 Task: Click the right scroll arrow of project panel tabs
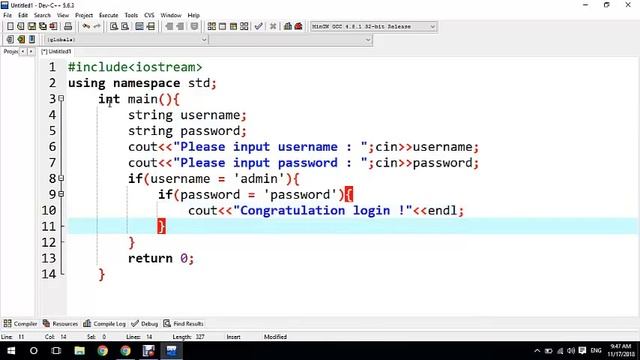pos(31,51)
